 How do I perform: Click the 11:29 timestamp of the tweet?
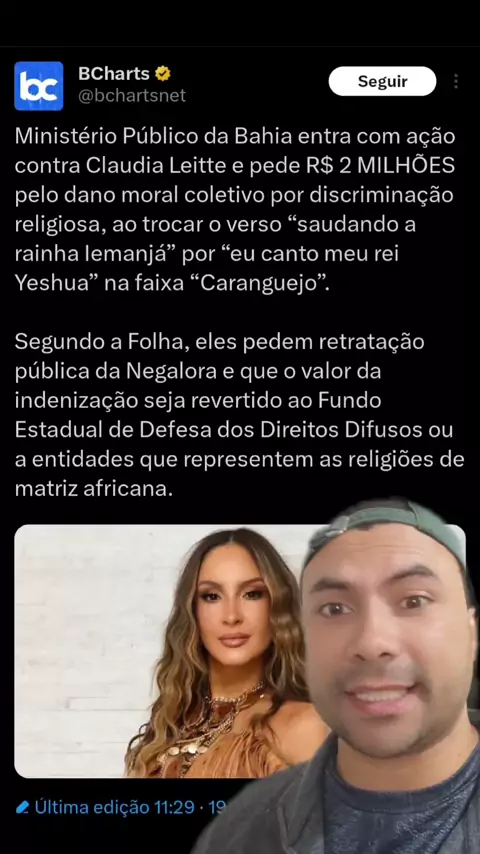[x=174, y=807]
